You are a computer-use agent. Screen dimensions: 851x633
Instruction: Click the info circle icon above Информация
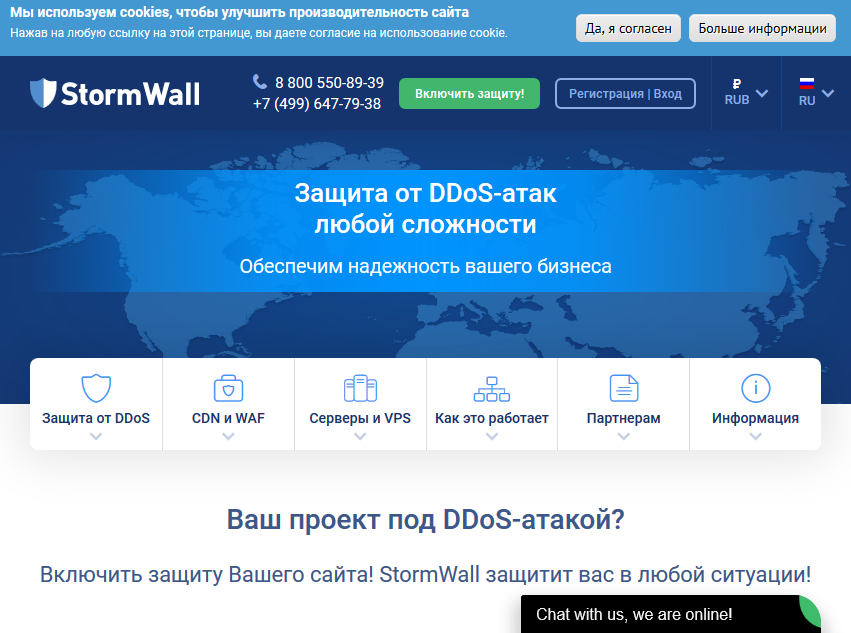click(755, 388)
